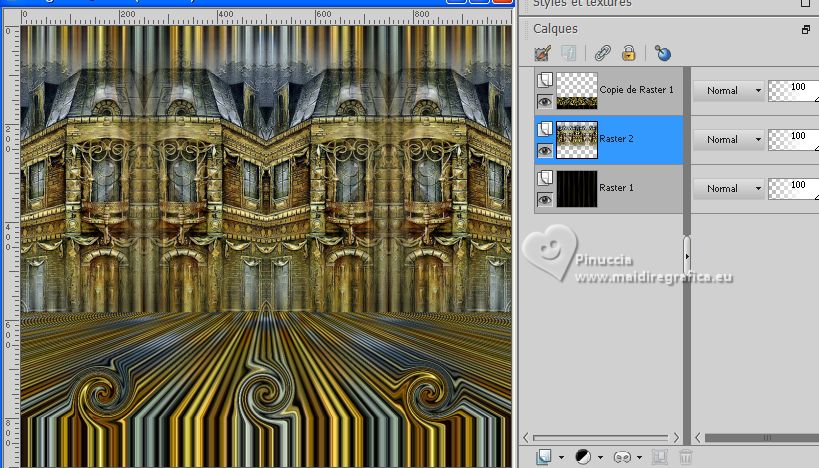Click the Copie de Raster 1 layer thumbnail
The height and width of the screenshot is (468, 819).
click(x=577, y=90)
